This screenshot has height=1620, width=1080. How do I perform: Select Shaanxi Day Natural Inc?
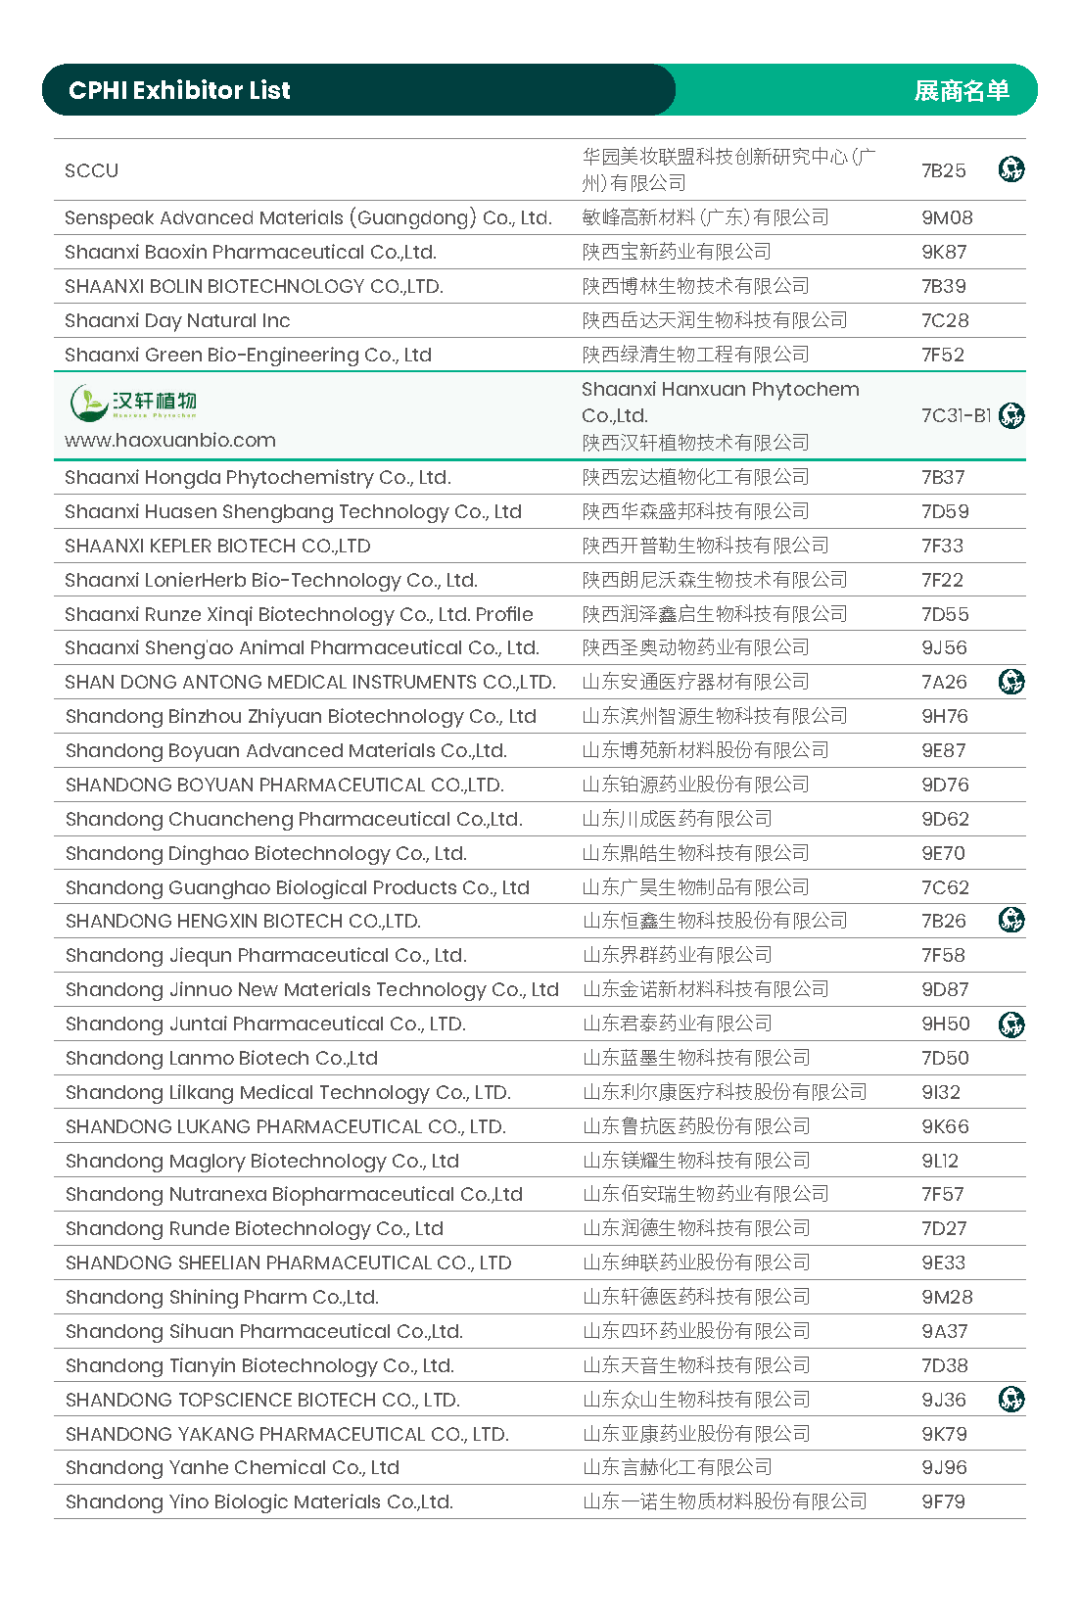pyautogui.click(x=177, y=321)
